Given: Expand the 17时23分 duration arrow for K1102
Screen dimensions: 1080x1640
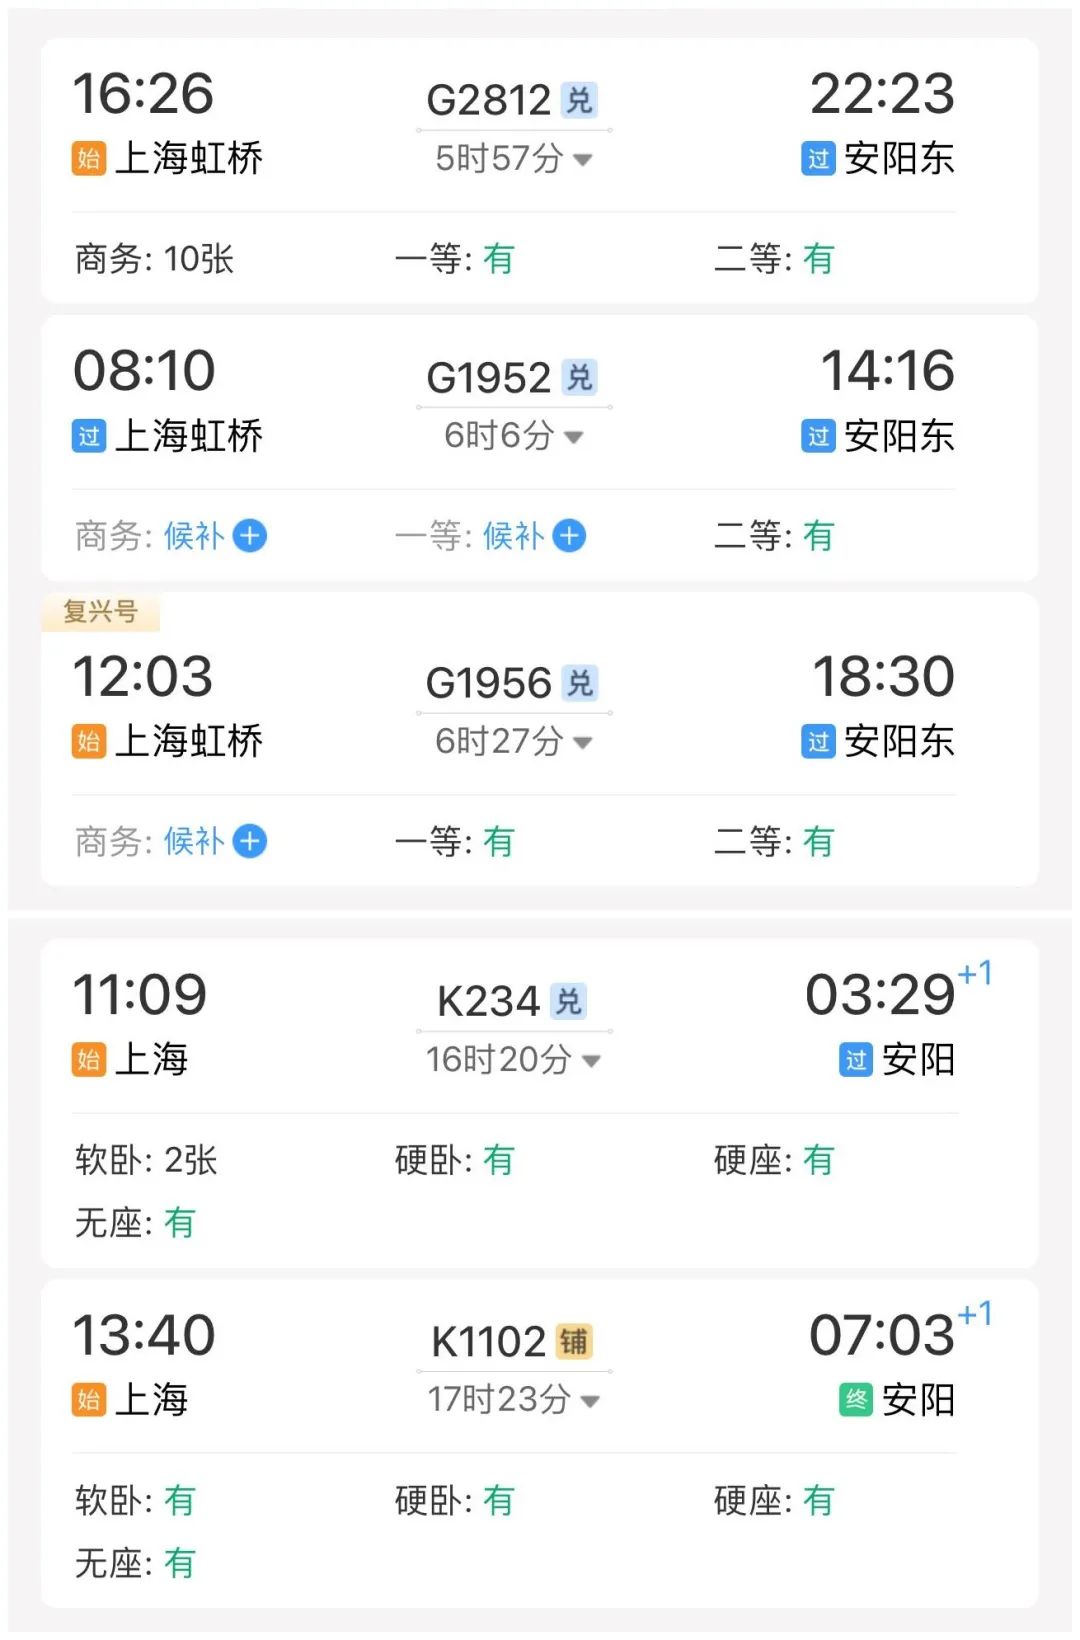Looking at the screenshot, I should tap(590, 1400).
